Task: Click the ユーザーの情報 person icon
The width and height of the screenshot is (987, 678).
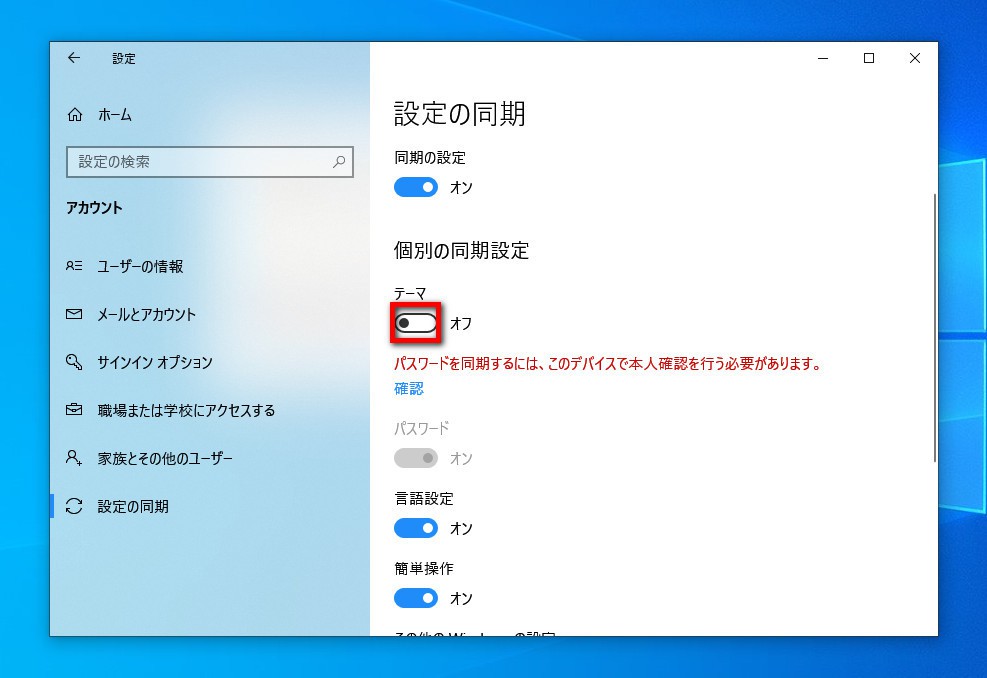Action: point(74,266)
